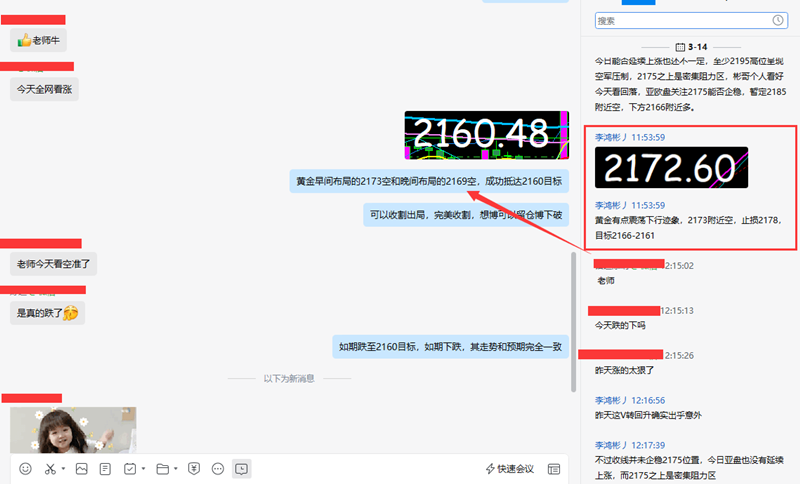This screenshot has height=484, width=800.
Task: Open the 2160.48 chart image in chat
Action: (487, 135)
